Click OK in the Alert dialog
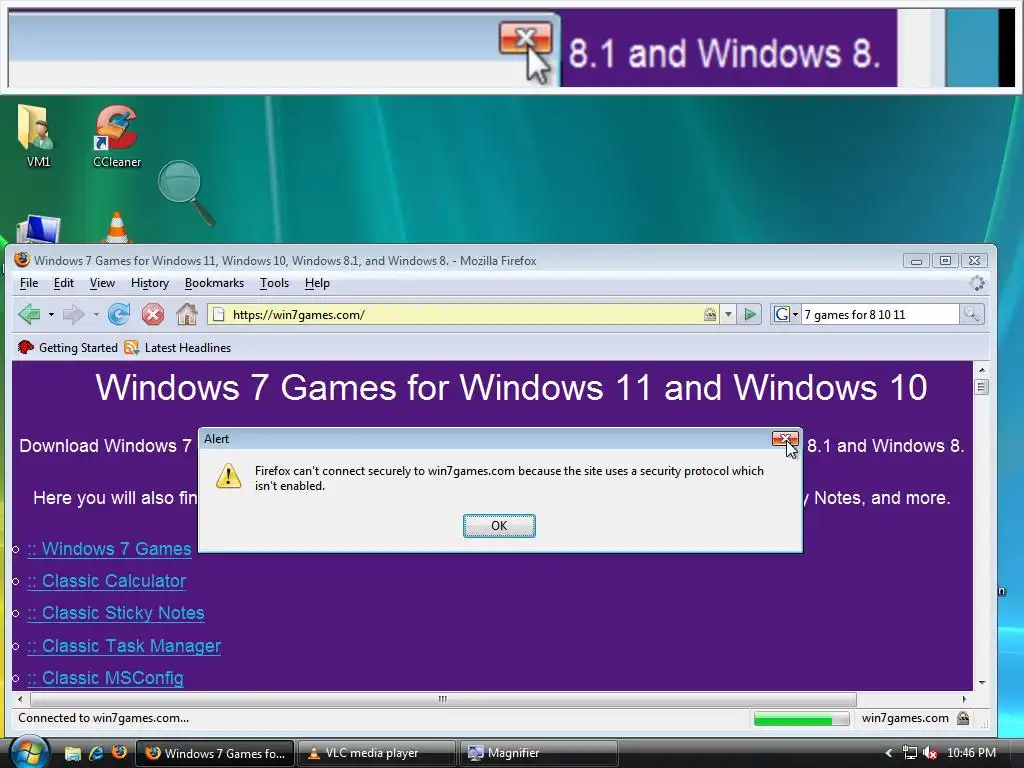 tap(499, 526)
